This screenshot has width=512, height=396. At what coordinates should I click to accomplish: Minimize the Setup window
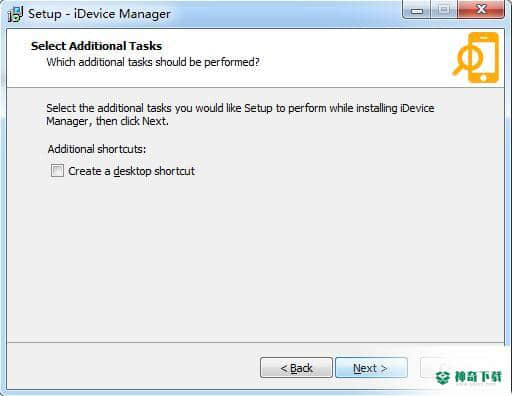[x=417, y=10]
